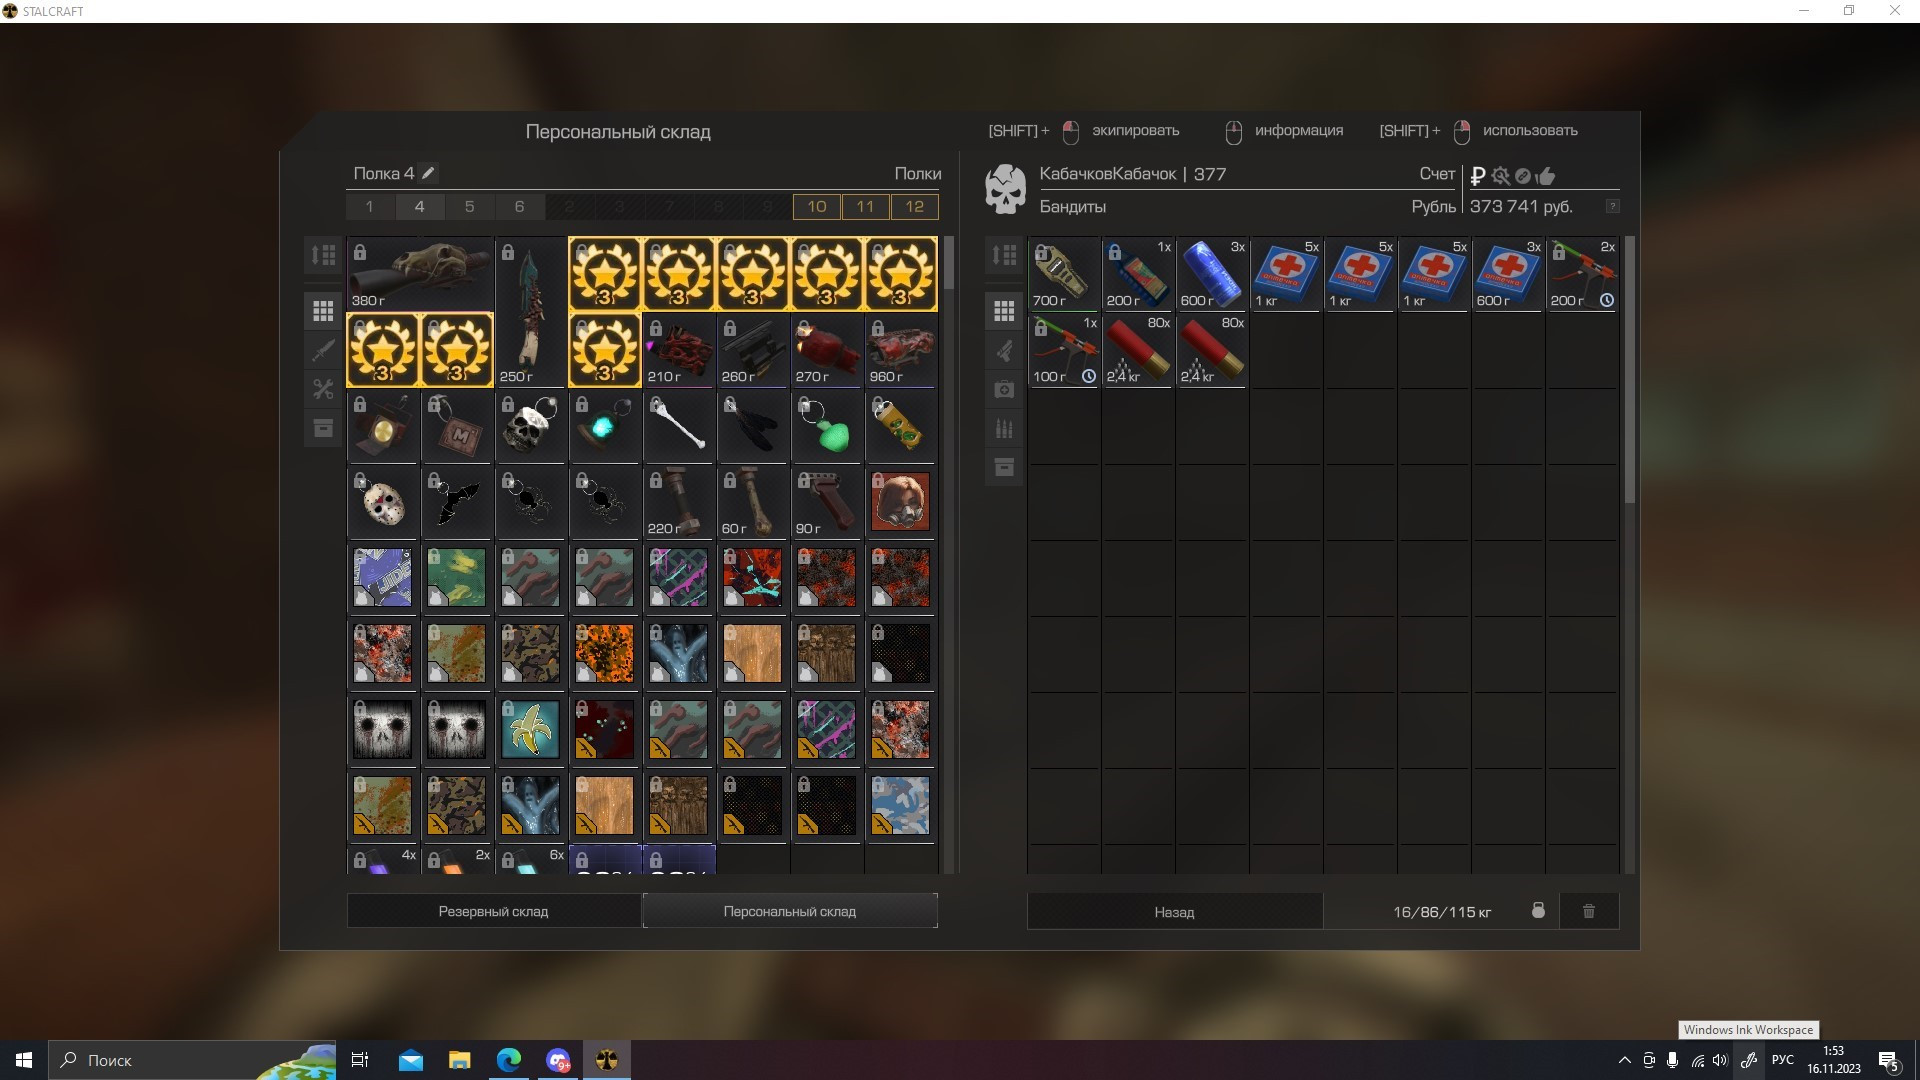
Task: Select the bloody knife item weighing 250 г
Action: pyautogui.click(x=531, y=312)
